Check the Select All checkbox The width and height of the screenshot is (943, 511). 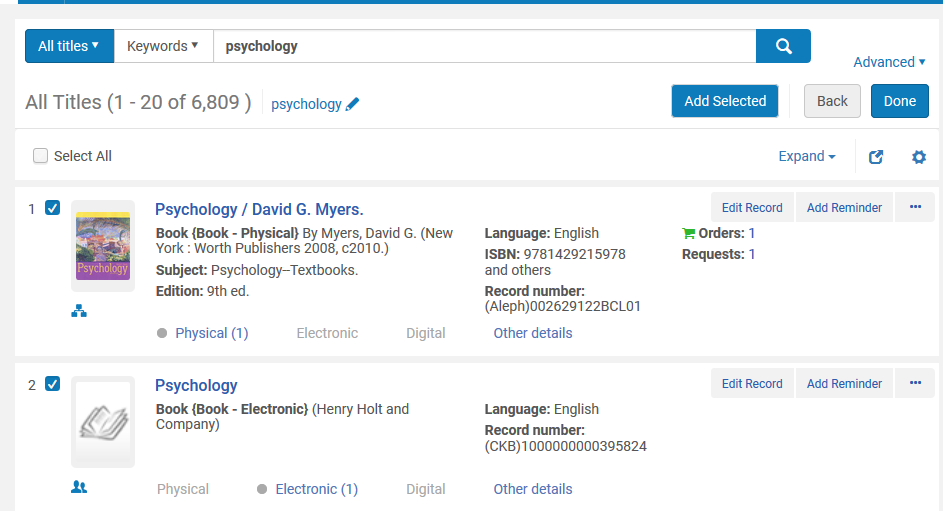pyautogui.click(x=40, y=156)
